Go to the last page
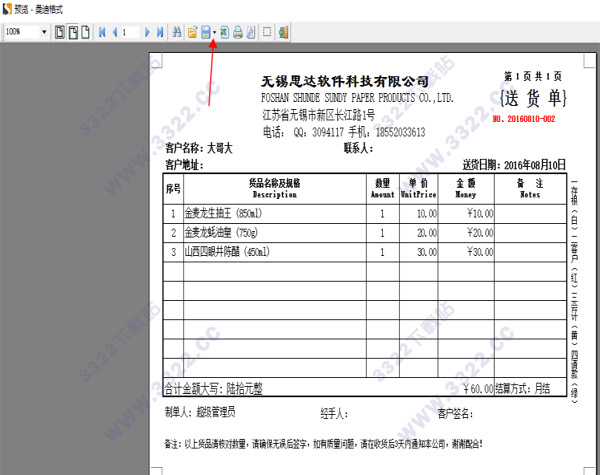 pos(160,32)
